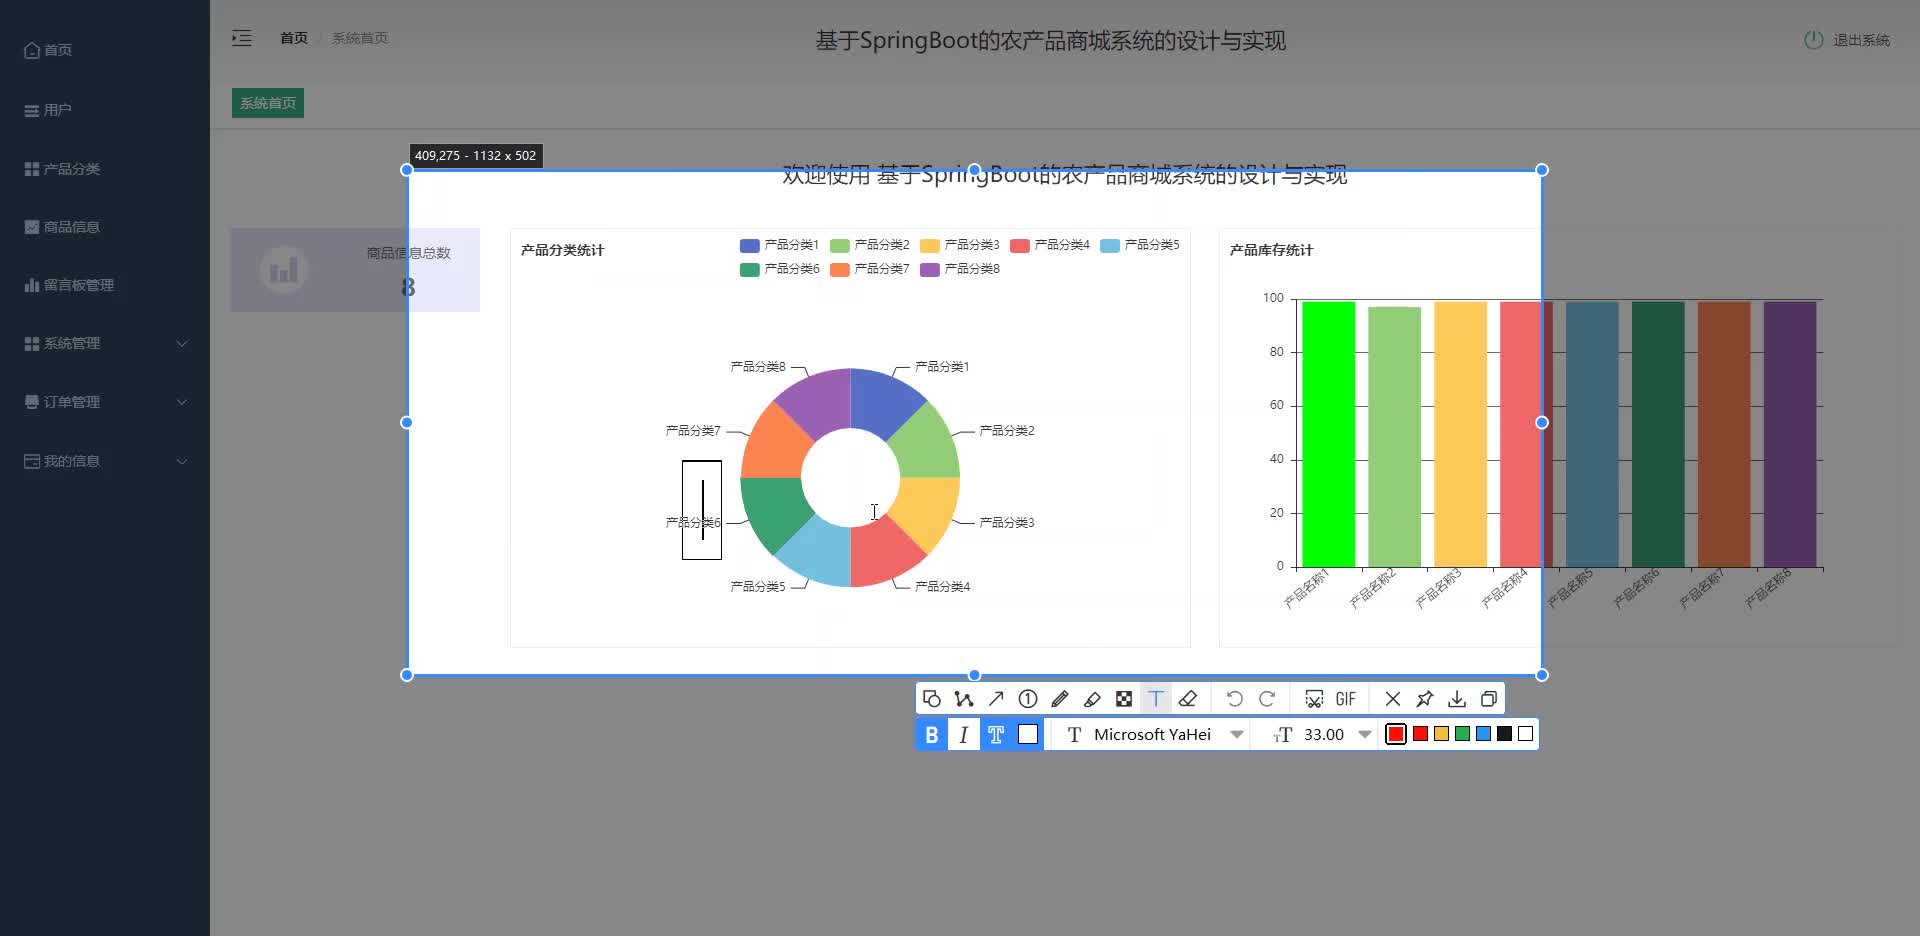Open Microsoft YaHei font dropdown
The width and height of the screenshot is (1920, 936).
tap(1154, 734)
